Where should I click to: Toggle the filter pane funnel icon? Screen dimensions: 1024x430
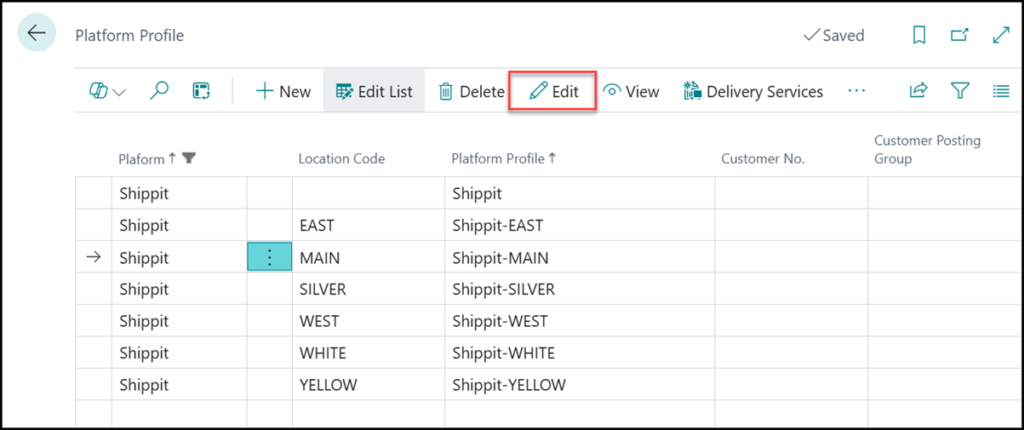point(960,91)
